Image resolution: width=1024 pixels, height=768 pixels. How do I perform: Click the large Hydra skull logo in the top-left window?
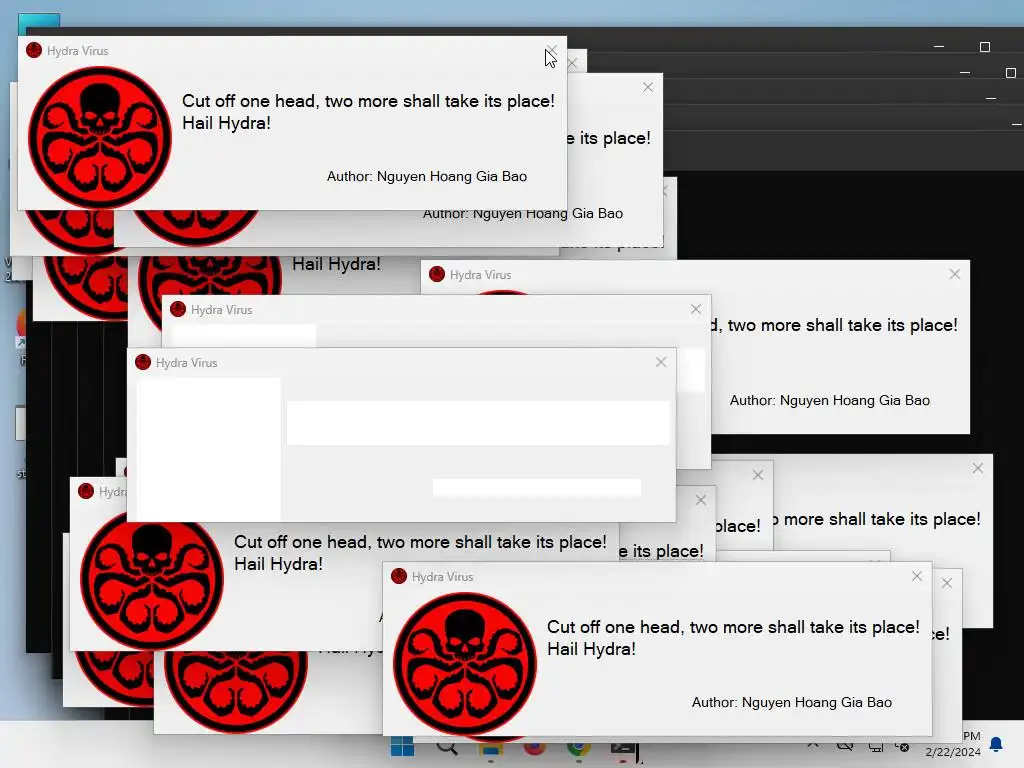[x=100, y=137]
